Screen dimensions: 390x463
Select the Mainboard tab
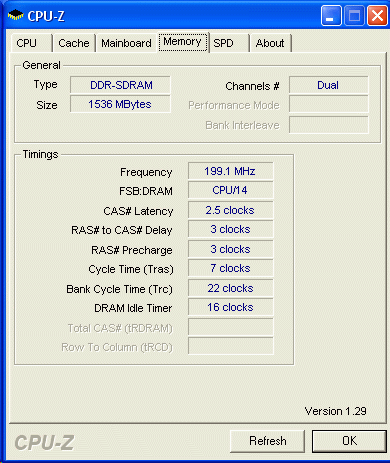coord(126,43)
